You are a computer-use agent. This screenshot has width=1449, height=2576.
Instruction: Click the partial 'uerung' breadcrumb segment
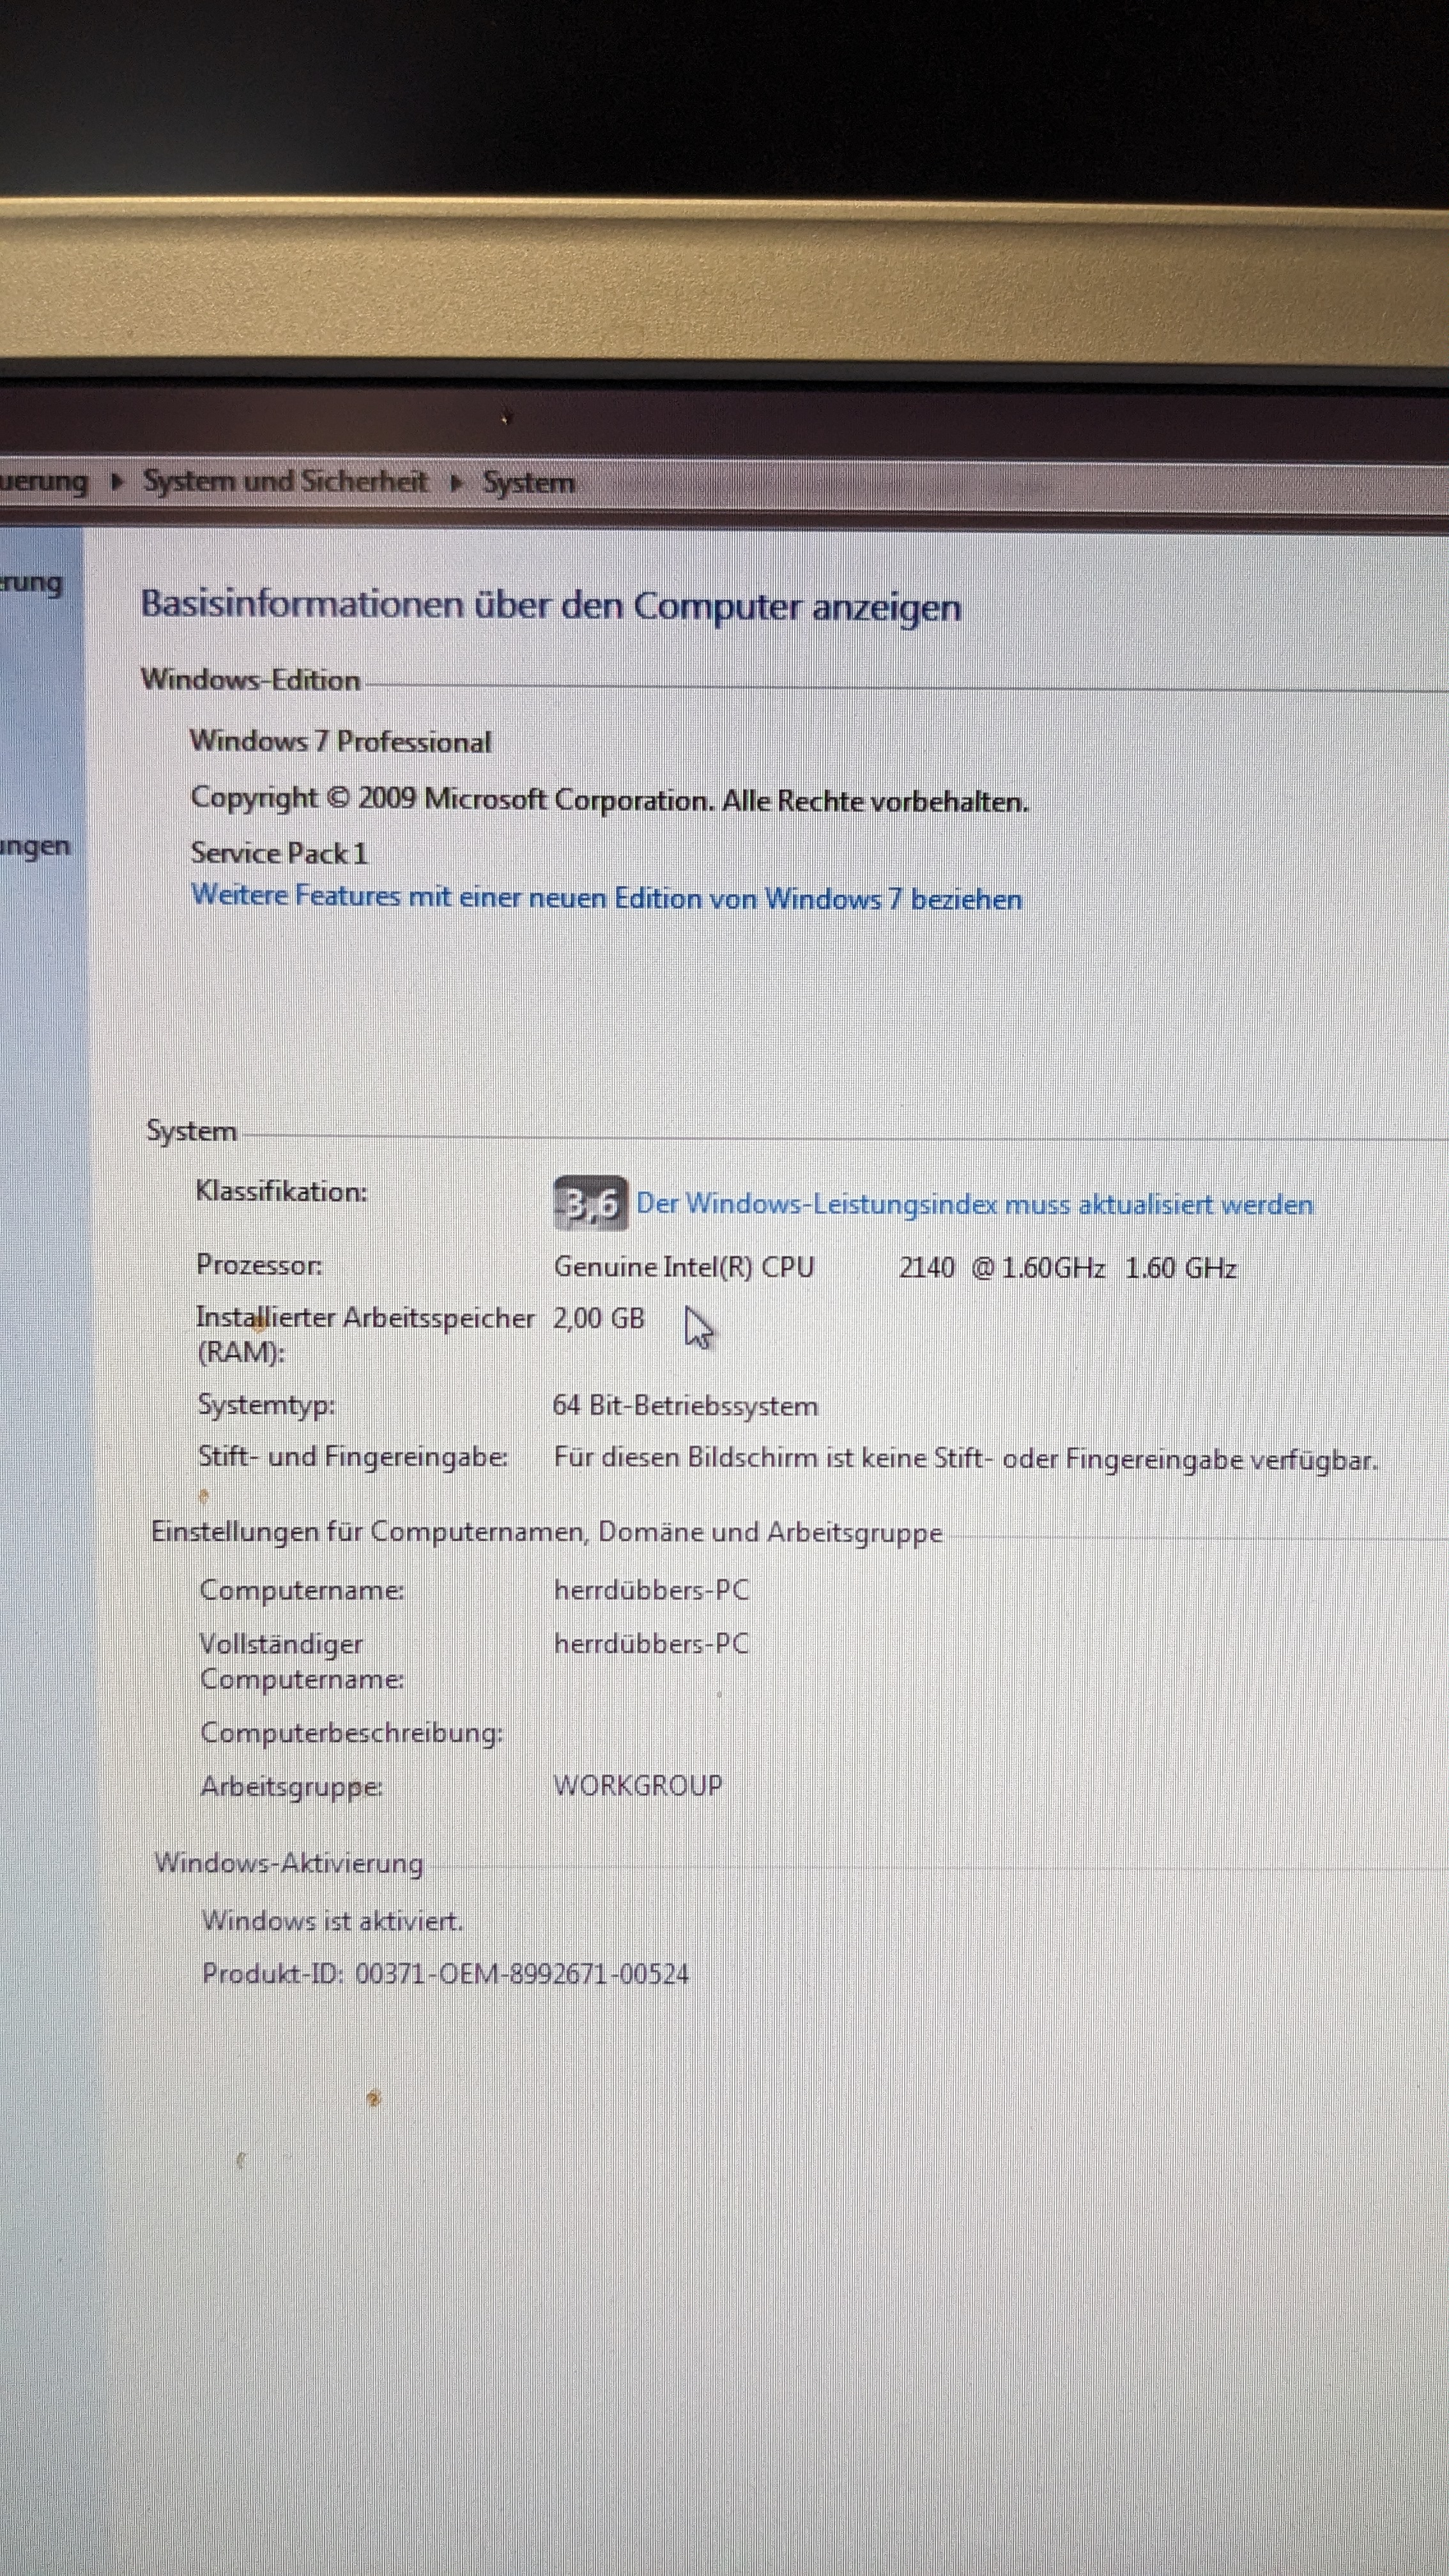(43, 481)
